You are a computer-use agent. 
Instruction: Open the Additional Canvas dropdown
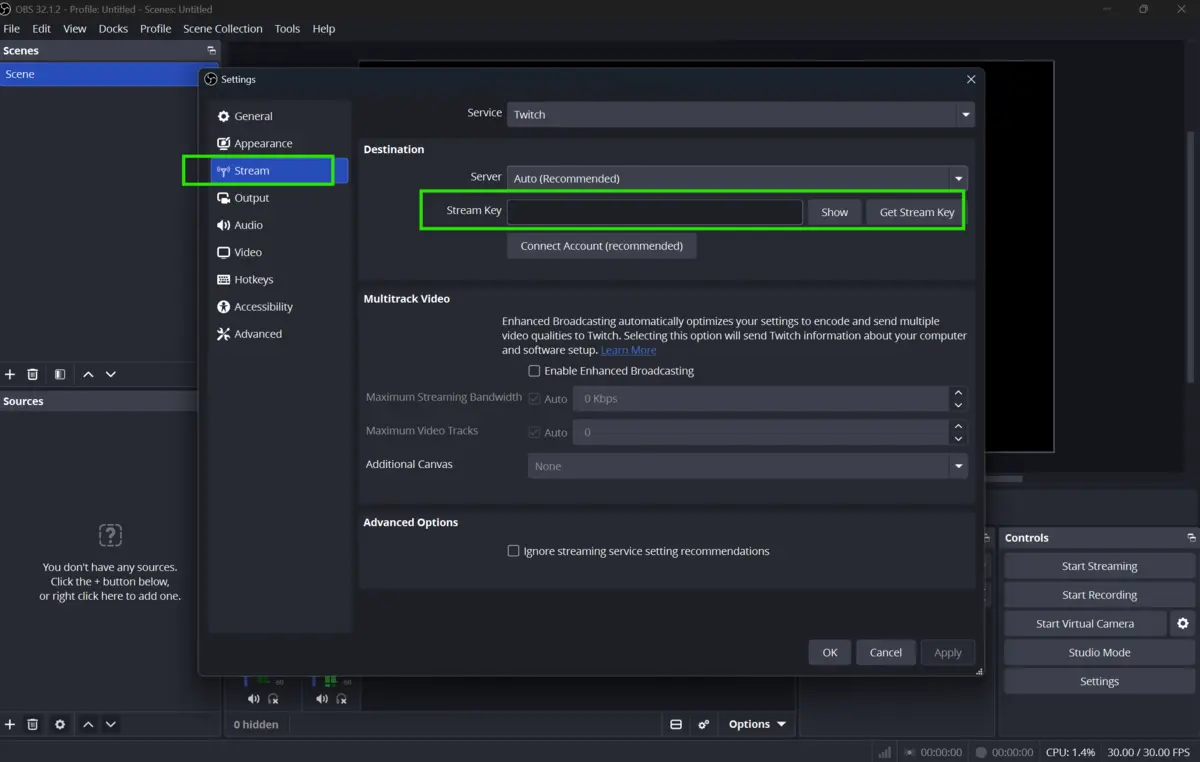pos(747,466)
